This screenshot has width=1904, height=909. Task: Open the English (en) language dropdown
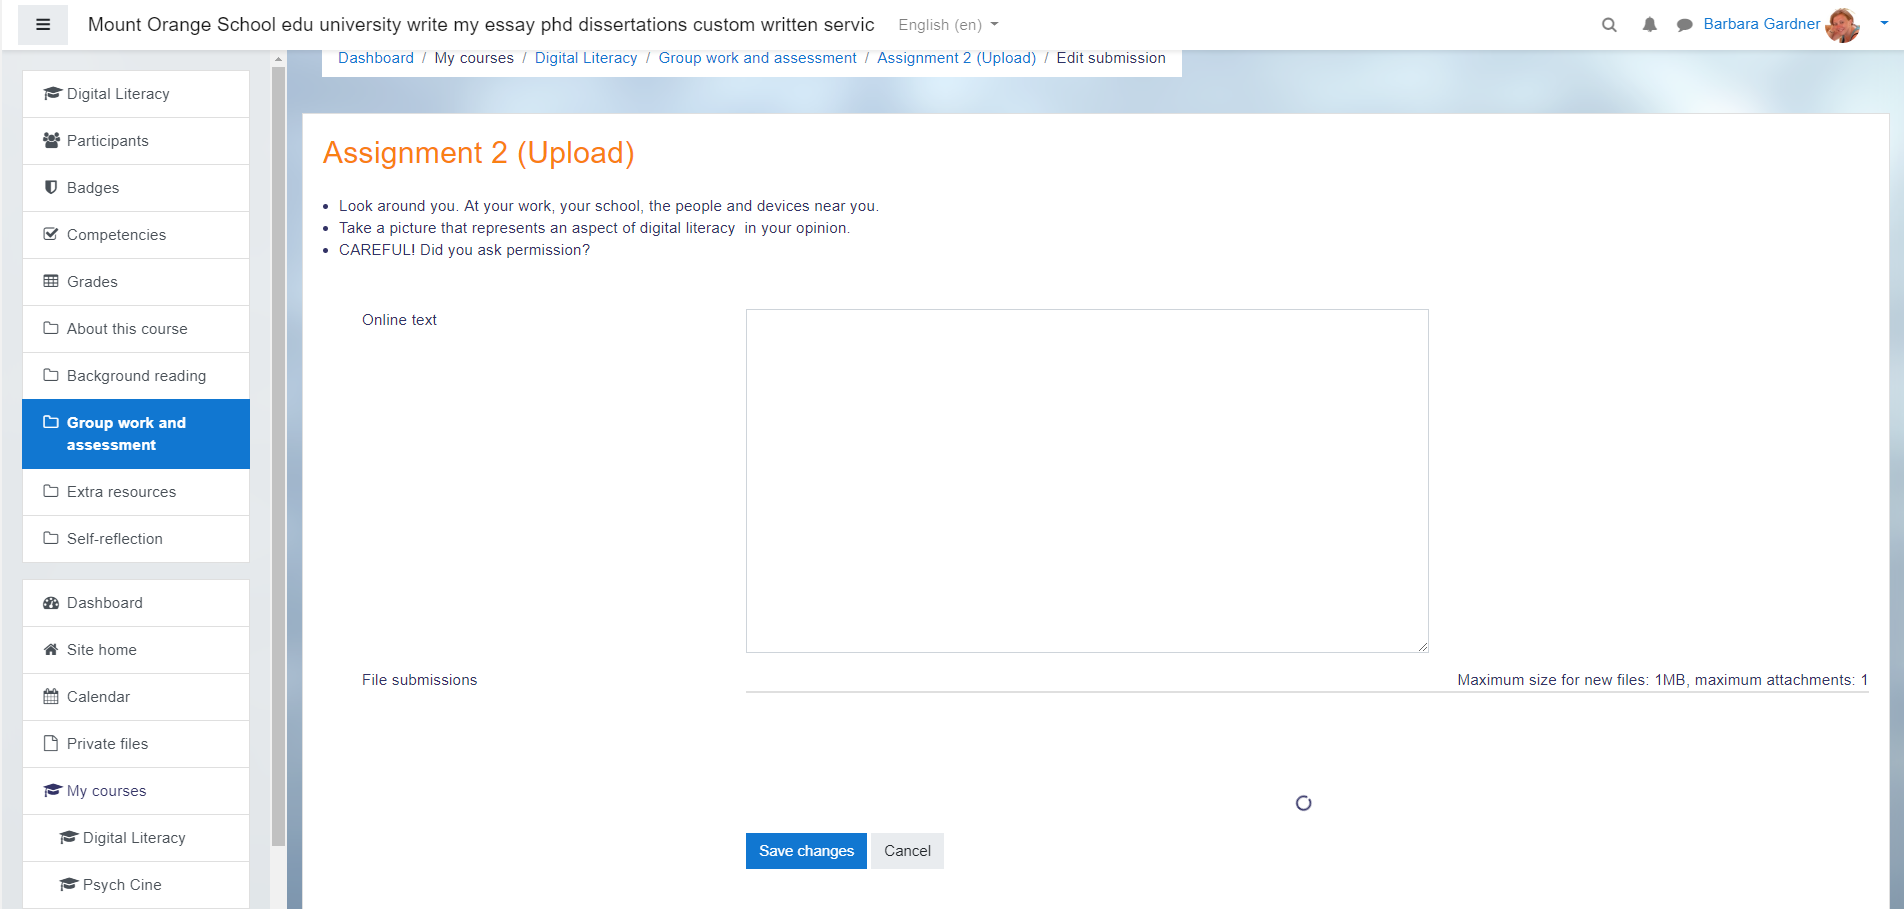(x=947, y=25)
